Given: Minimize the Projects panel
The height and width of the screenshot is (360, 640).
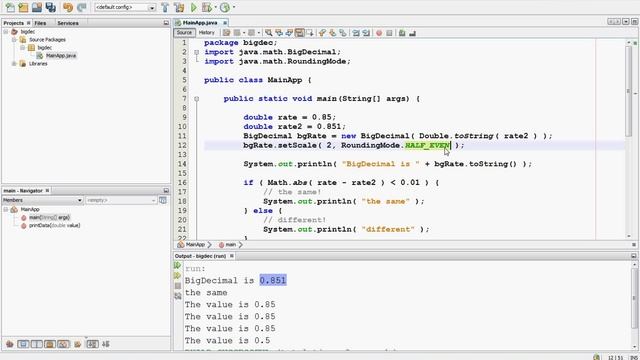Looking at the screenshot, I should pyautogui.click(x=166, y=23).
